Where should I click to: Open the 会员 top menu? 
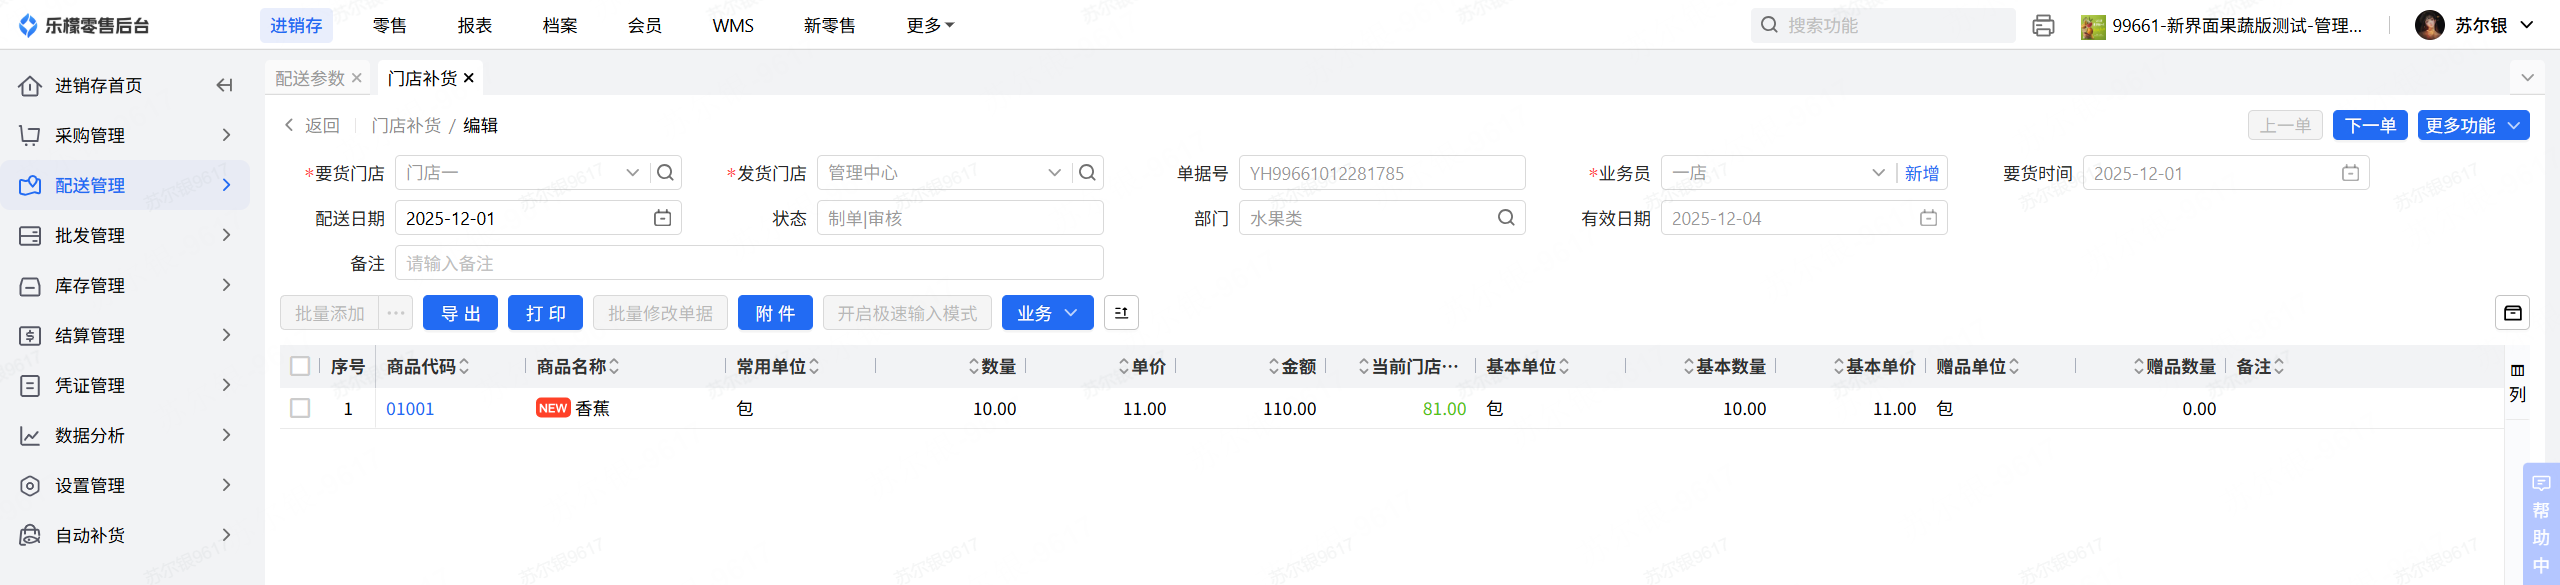[645, 26]
